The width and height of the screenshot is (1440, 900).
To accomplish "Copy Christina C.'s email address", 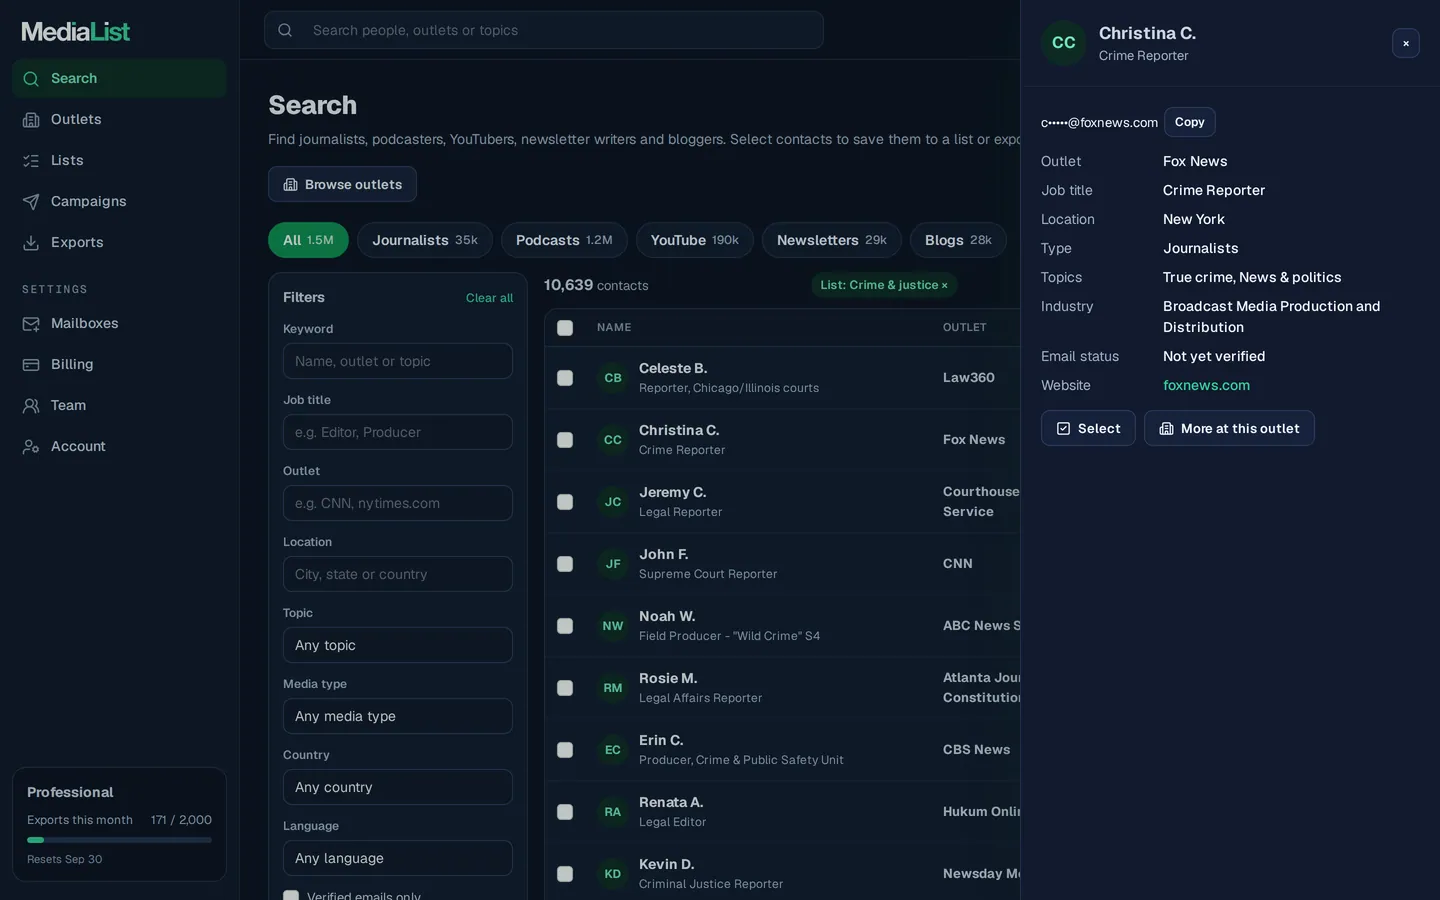I will click(x=1190, y=122).
